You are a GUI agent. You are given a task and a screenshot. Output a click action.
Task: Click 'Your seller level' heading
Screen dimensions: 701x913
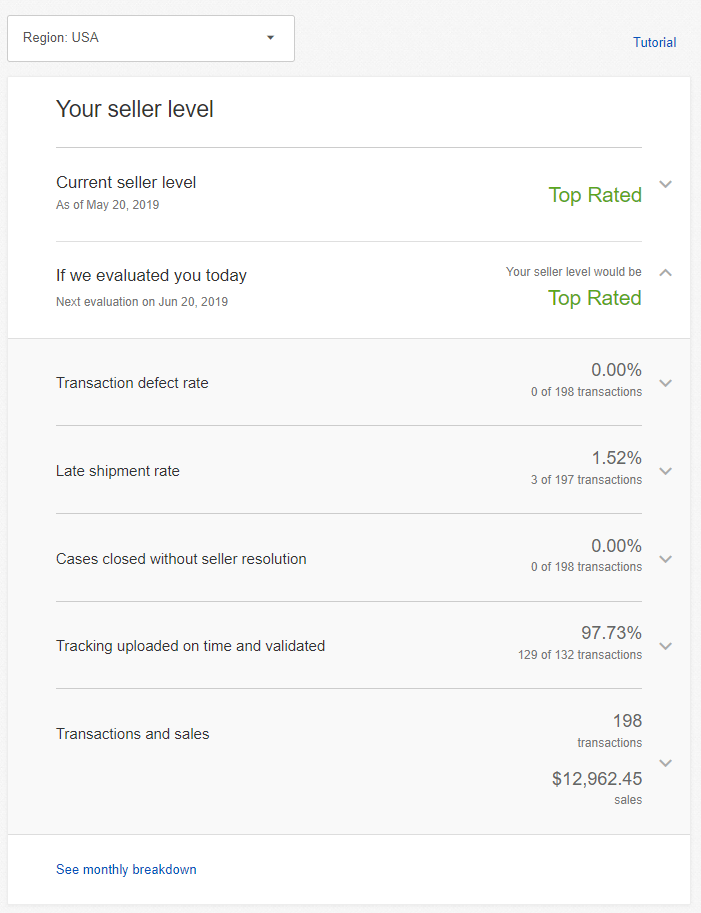coord(135,109)
